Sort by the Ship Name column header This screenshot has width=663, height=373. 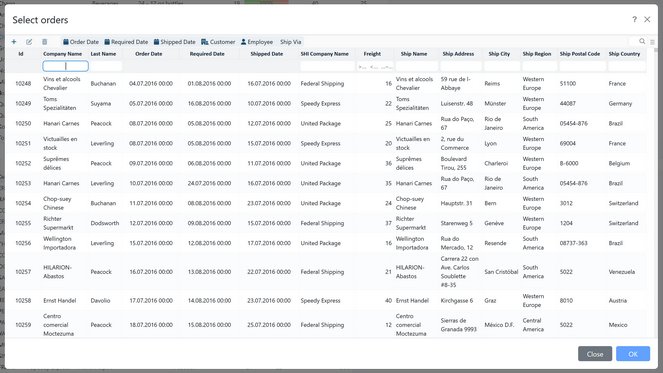(x=414, y=54)
